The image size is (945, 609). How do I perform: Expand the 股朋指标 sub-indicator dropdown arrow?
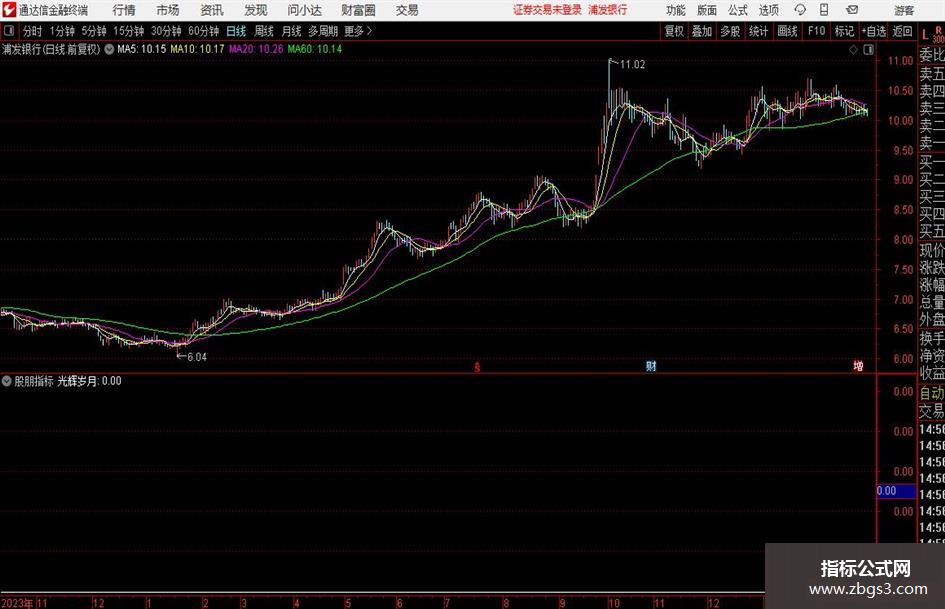7,381
